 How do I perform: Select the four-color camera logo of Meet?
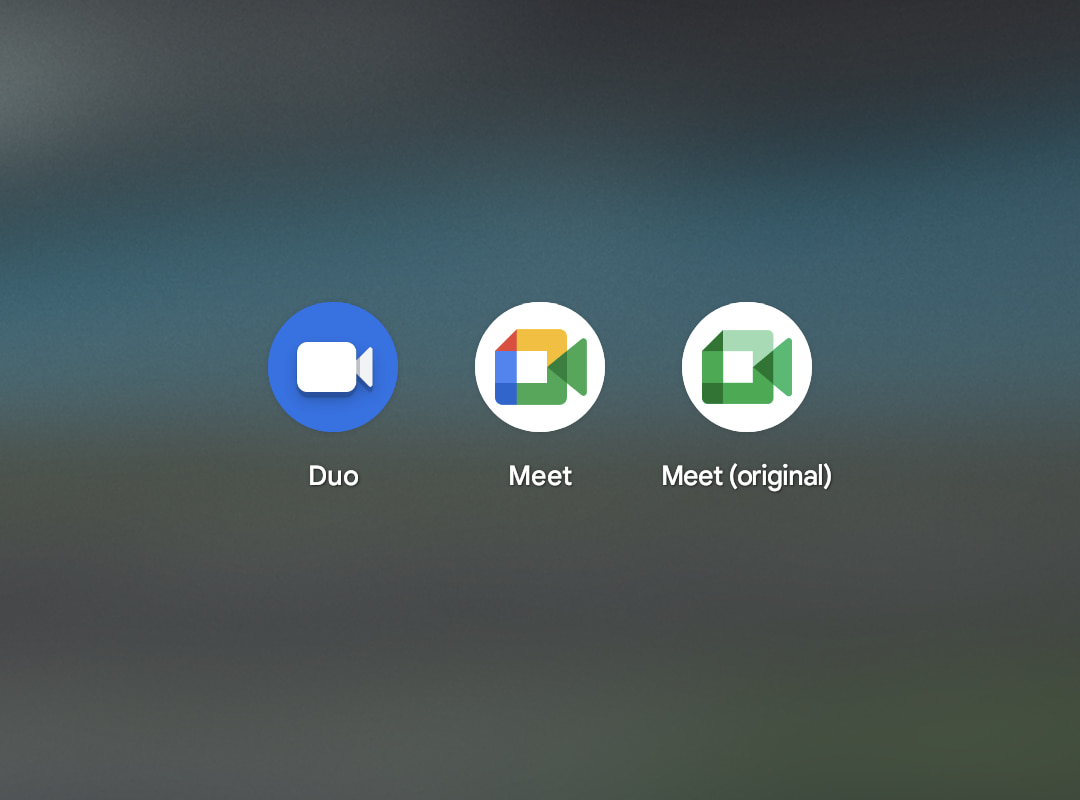click(x=540, y=367)
